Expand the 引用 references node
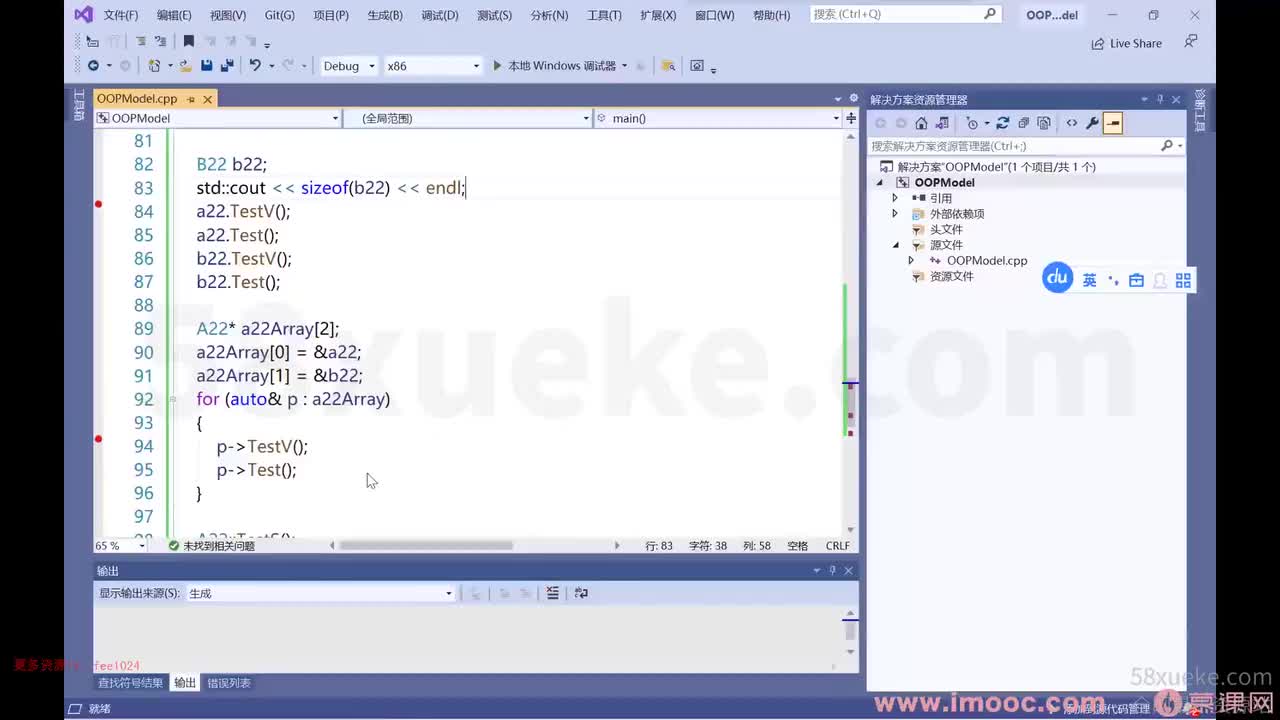The height and width of the screenshot is (720, 1280). [895, 198]
